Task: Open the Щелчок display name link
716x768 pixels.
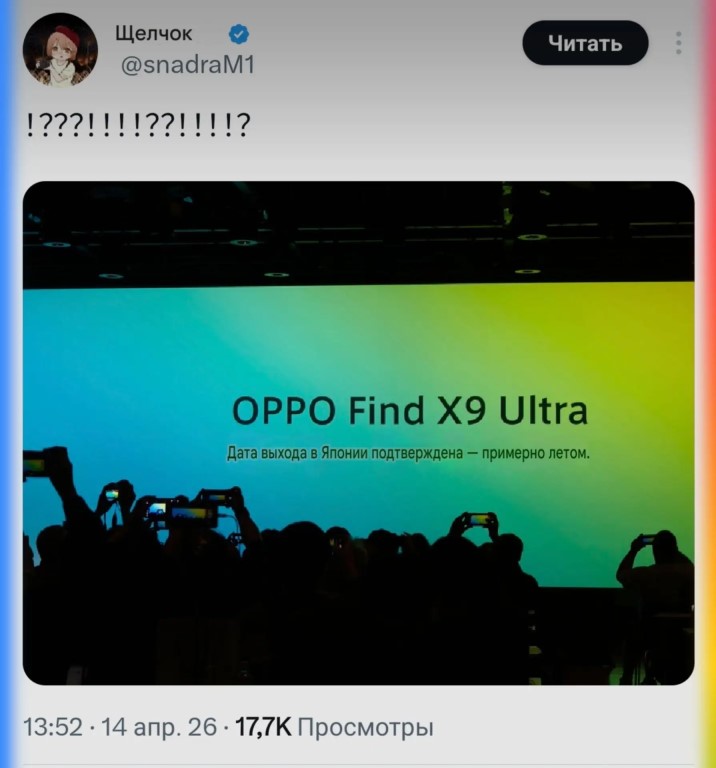Action: [154, 34]
